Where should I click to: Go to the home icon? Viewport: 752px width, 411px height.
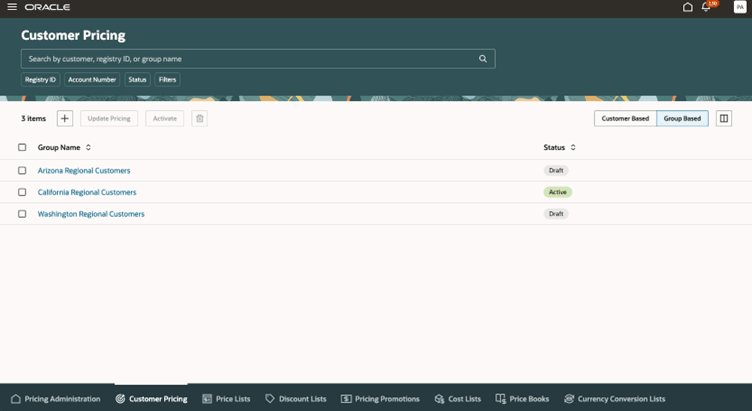click(688, 7)
